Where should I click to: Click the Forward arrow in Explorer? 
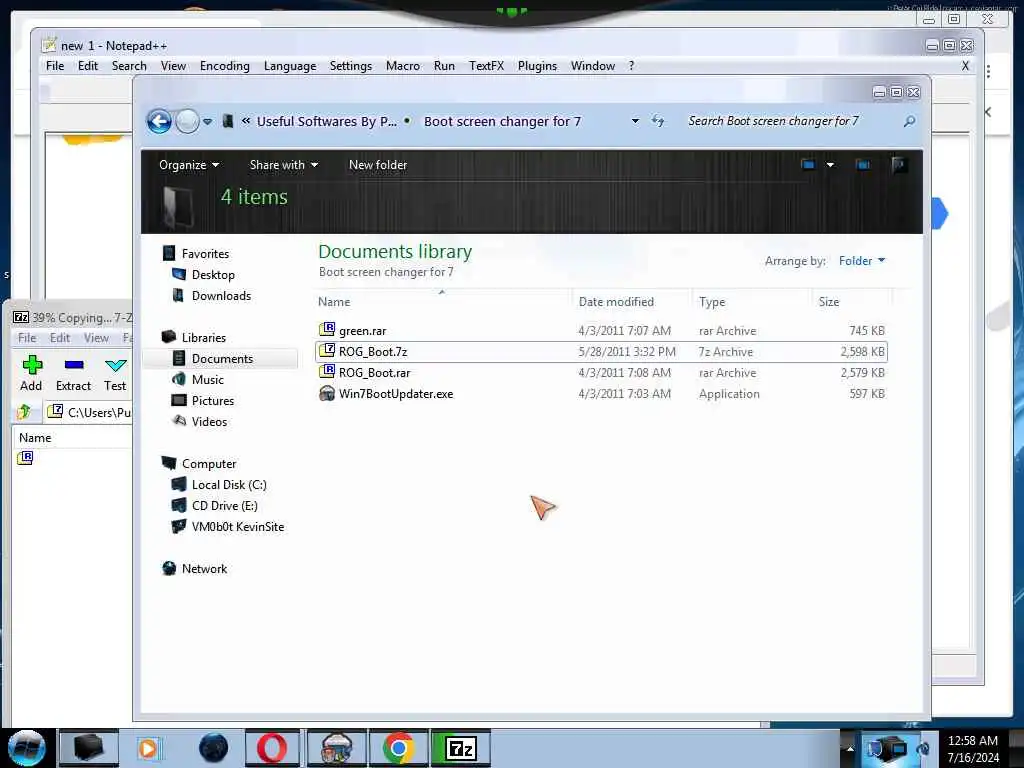pyautogui.click(x=187, y=121)
